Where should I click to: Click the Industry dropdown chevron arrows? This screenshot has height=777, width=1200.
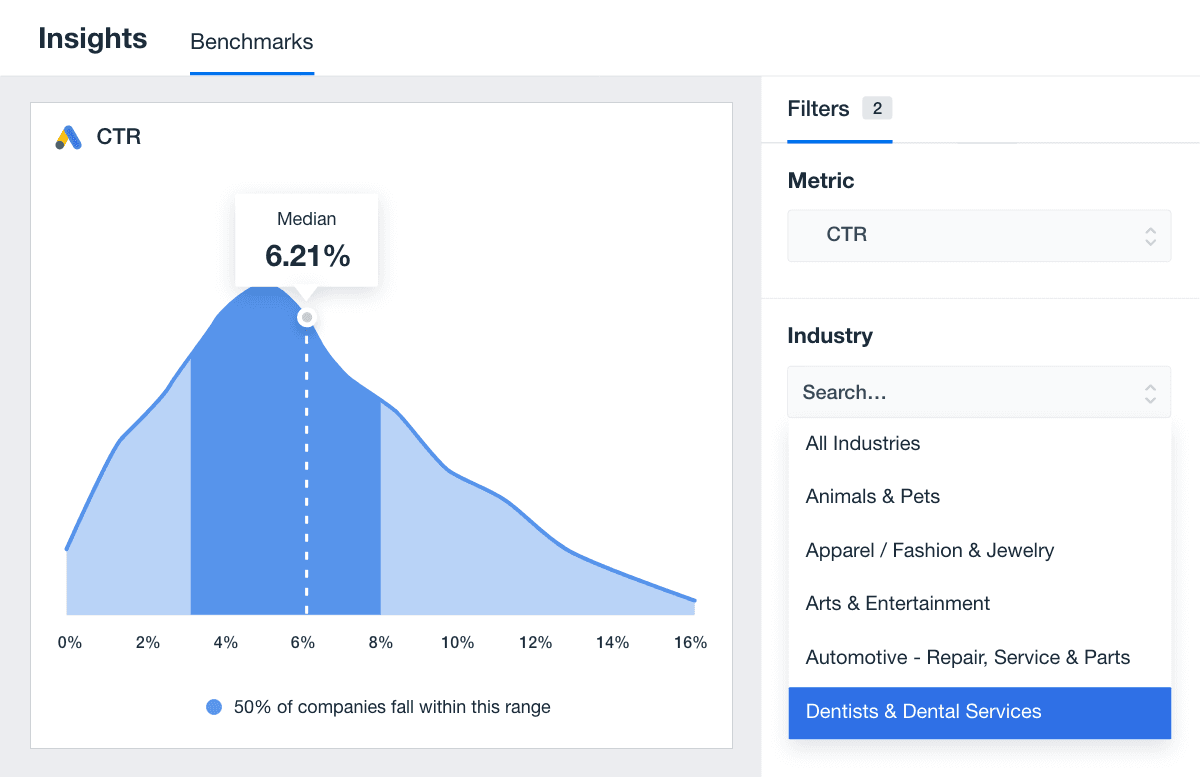[x=1150, y=393]
